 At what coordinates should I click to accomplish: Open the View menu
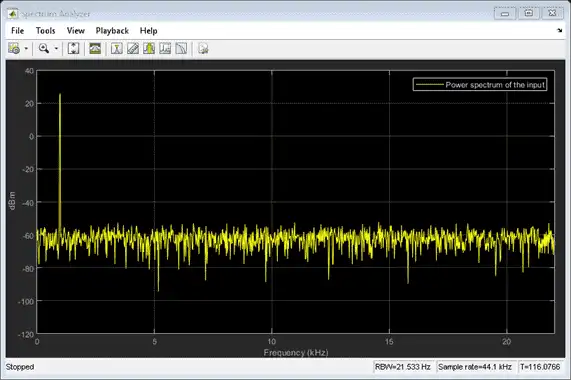[x=76, y=31]
